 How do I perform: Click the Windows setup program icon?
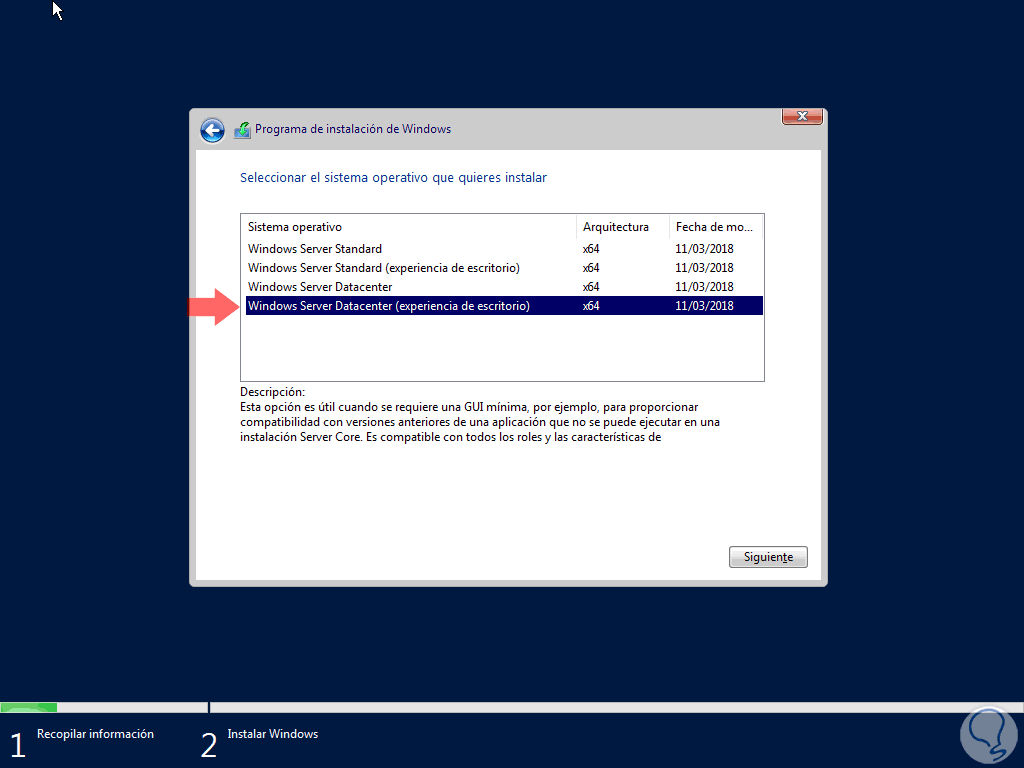(x=242, y=129)
